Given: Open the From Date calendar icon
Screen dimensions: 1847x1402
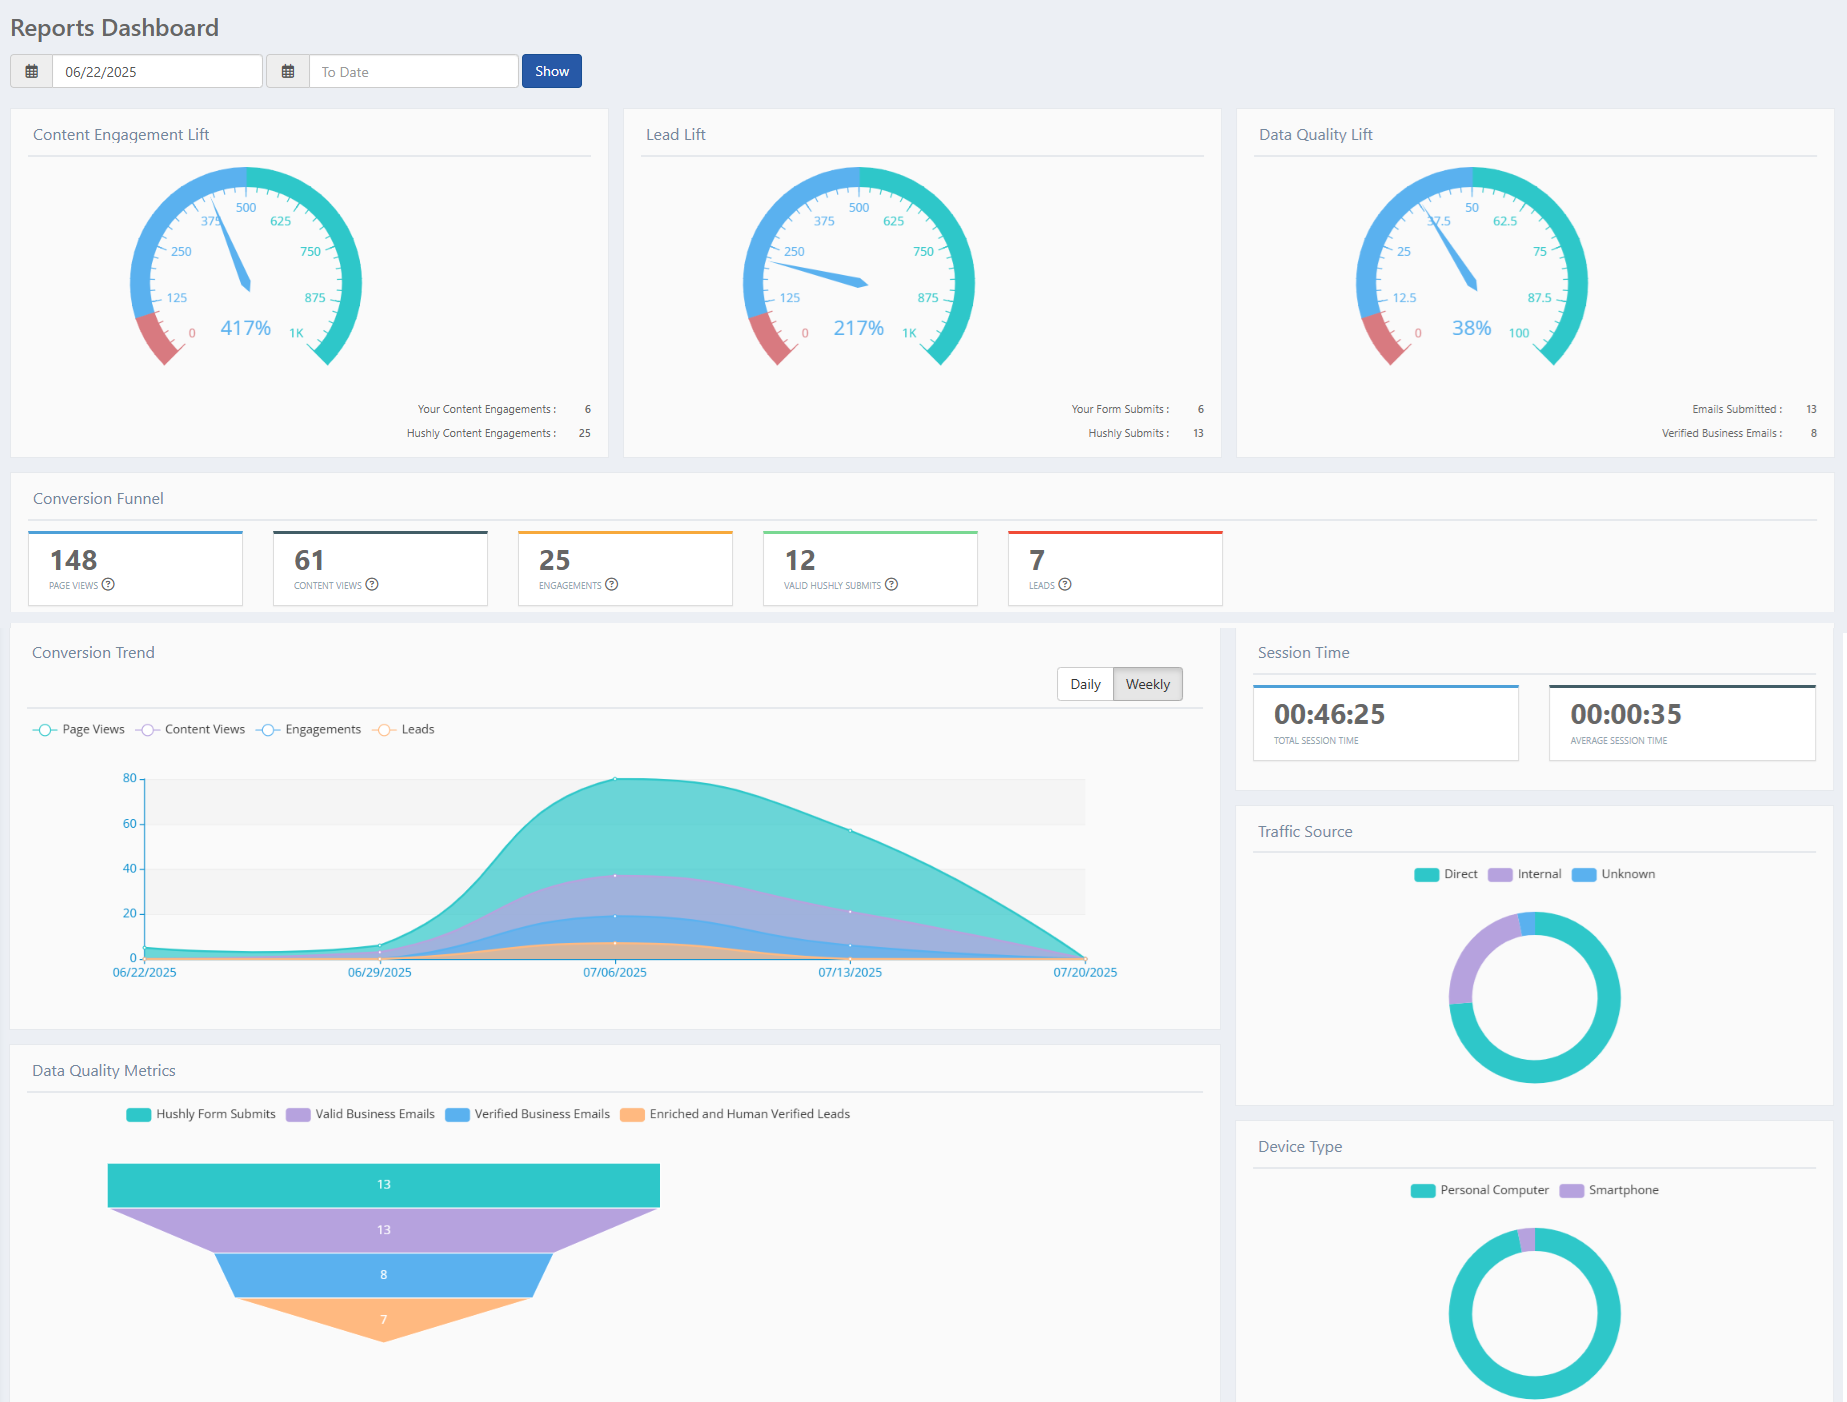Looking at the screenshot, I should 32,71.
